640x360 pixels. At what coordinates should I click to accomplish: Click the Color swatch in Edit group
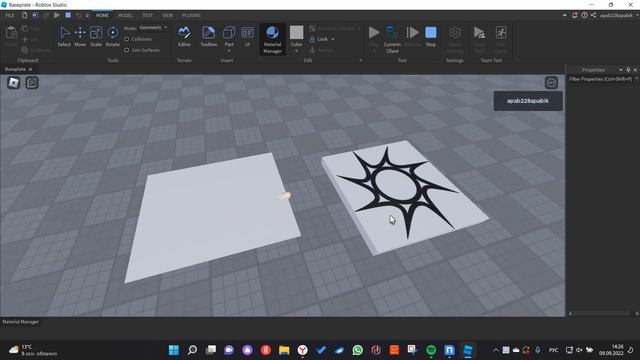point(296,32)
